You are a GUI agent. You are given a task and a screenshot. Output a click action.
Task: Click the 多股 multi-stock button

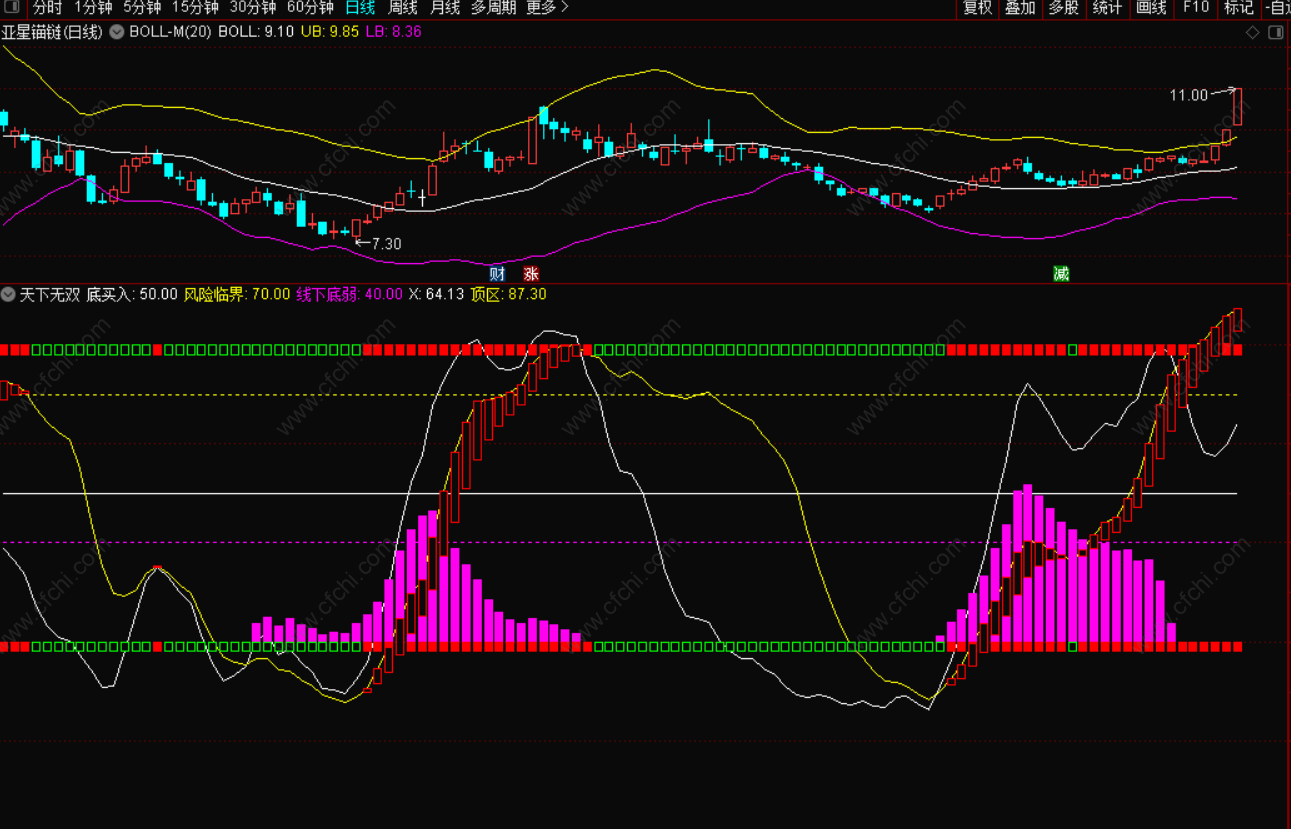point(1064,8)
